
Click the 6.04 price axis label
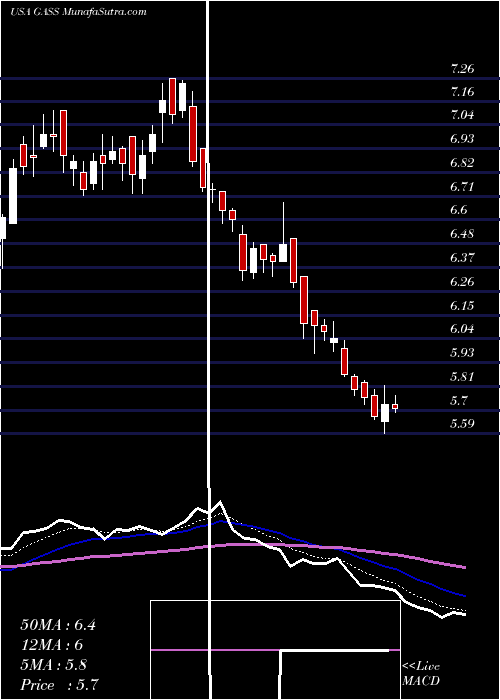(462, 329)
